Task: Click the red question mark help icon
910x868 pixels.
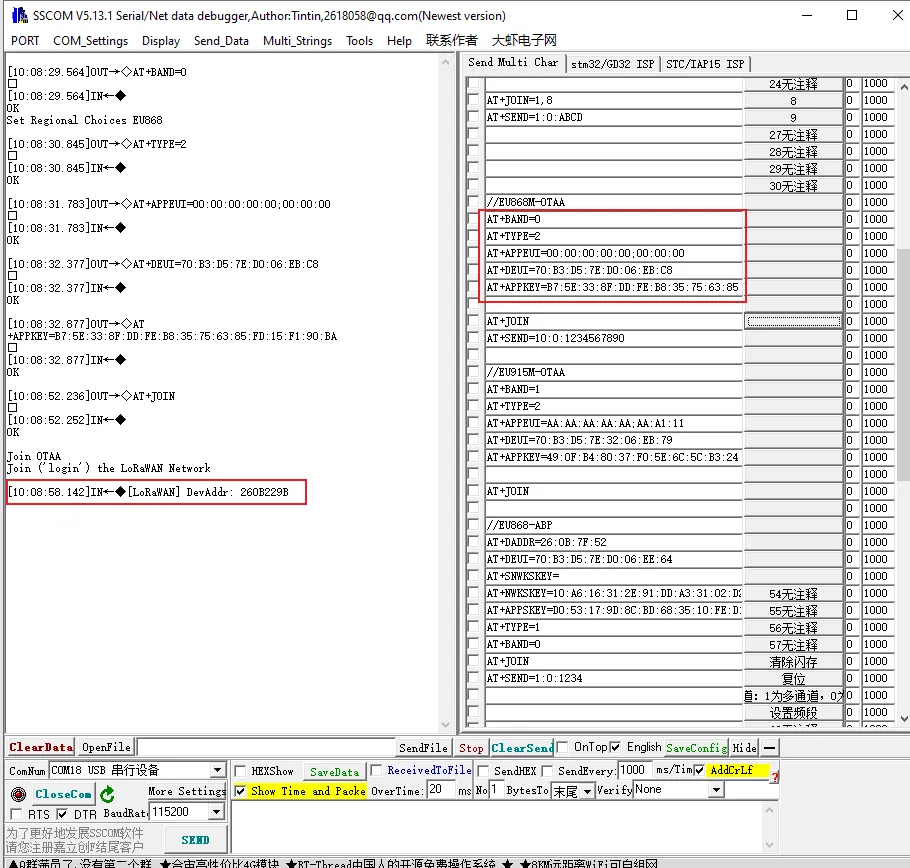Action: pyautogui.click(x=774, y=777)
